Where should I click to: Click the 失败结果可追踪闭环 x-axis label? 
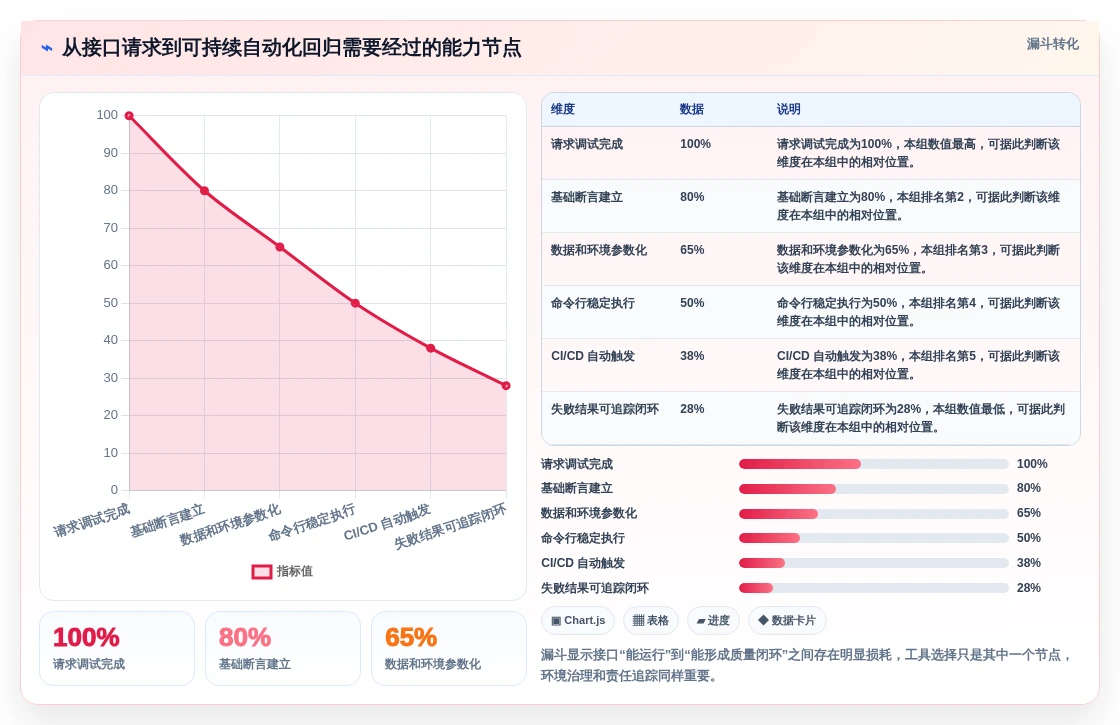pos(451,526)
